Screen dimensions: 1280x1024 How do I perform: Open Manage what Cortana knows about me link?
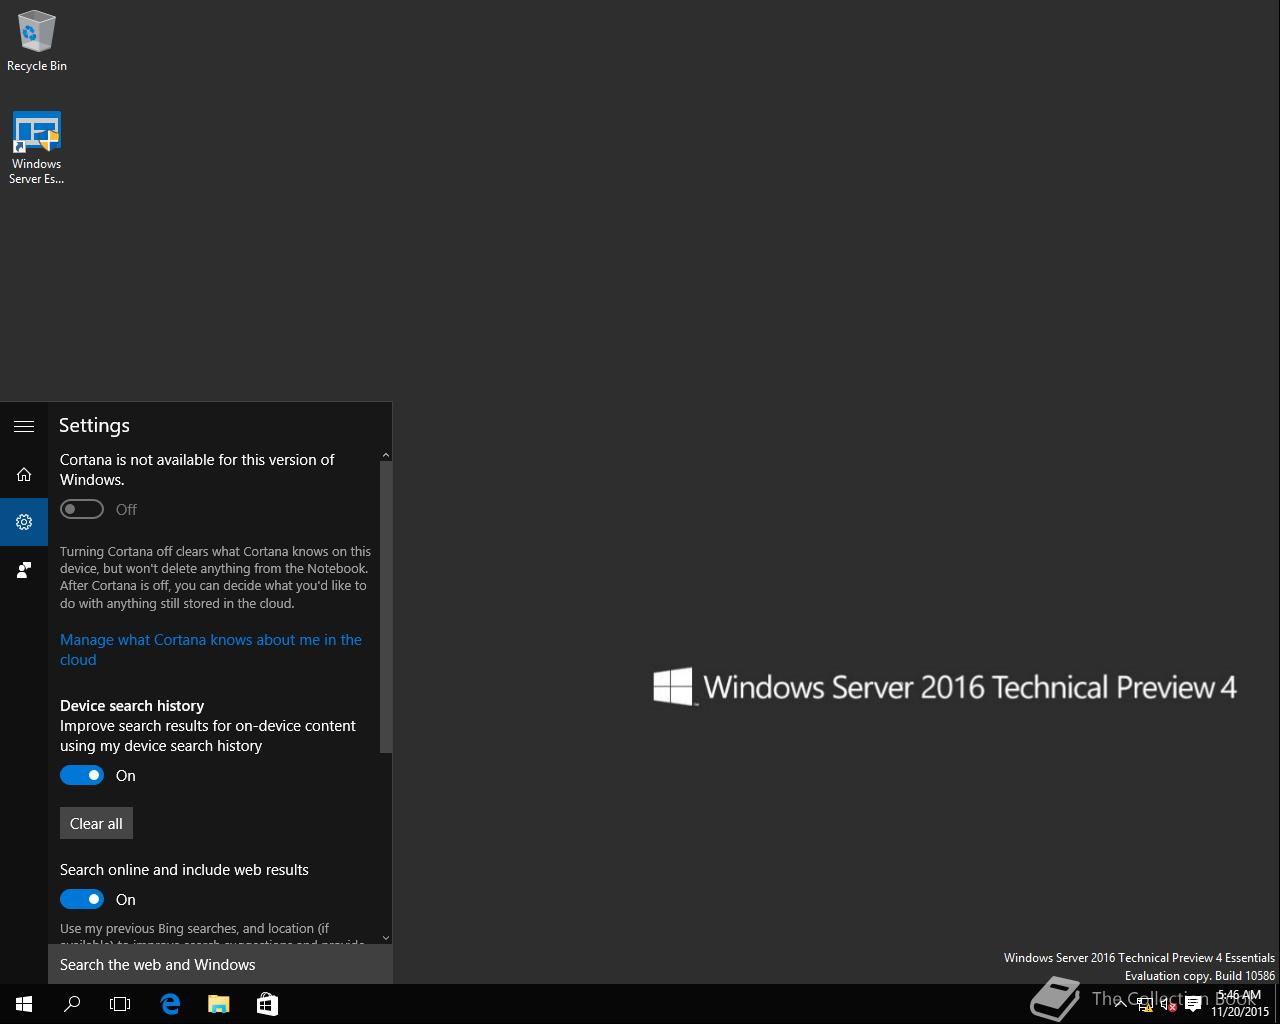[x=211, y=650]
